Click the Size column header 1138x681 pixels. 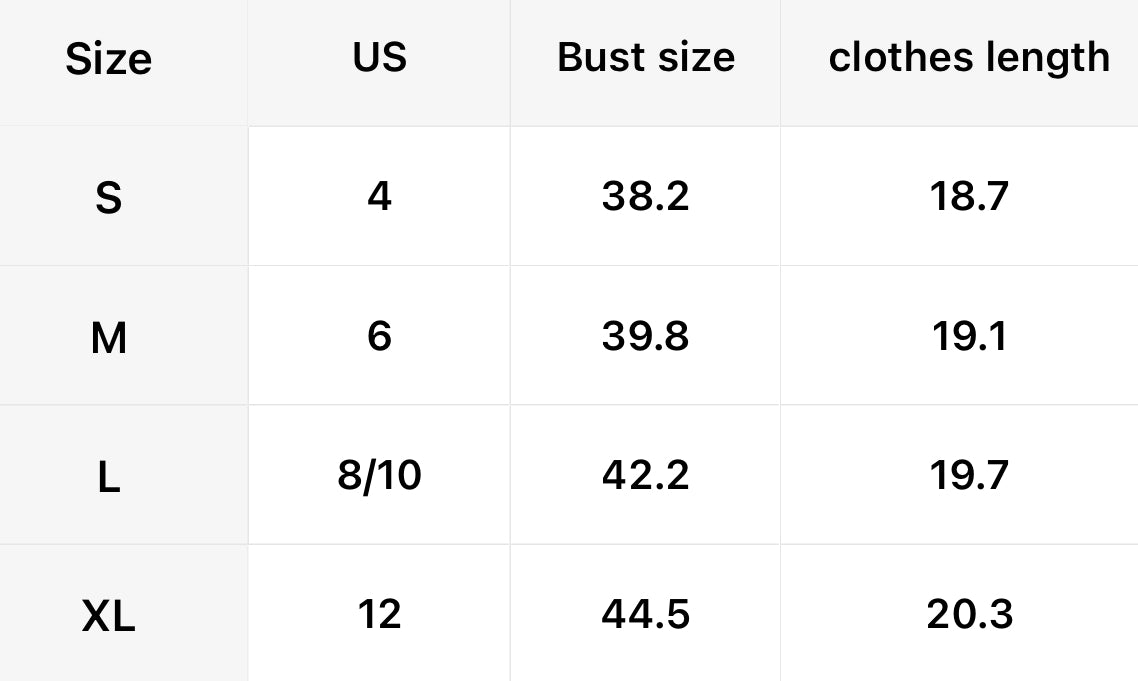pyautogui.click(x=108, y=60)
